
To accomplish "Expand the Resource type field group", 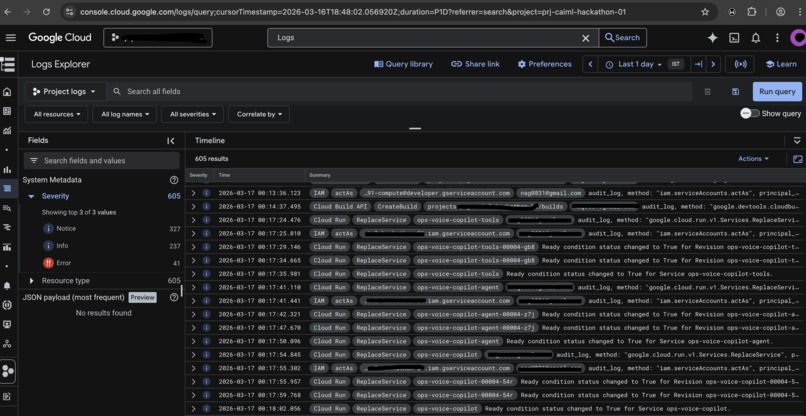I will pos(31,281).
